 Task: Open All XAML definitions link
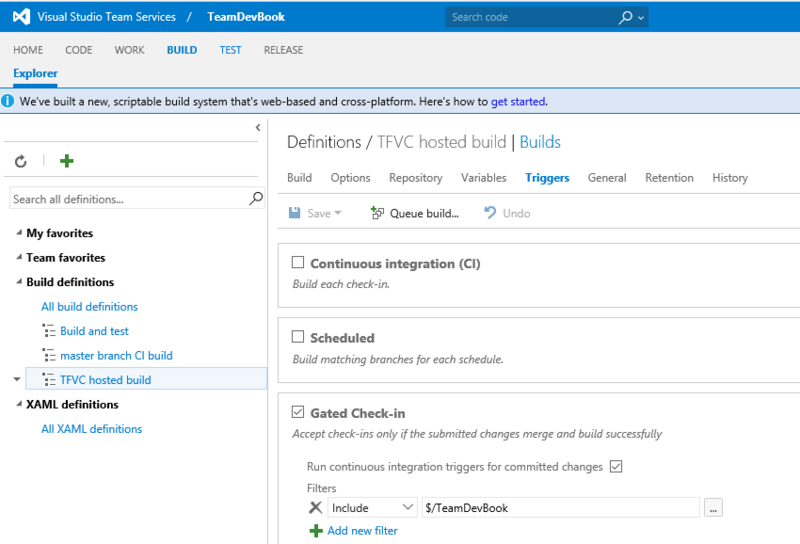(x=91, y=429)
